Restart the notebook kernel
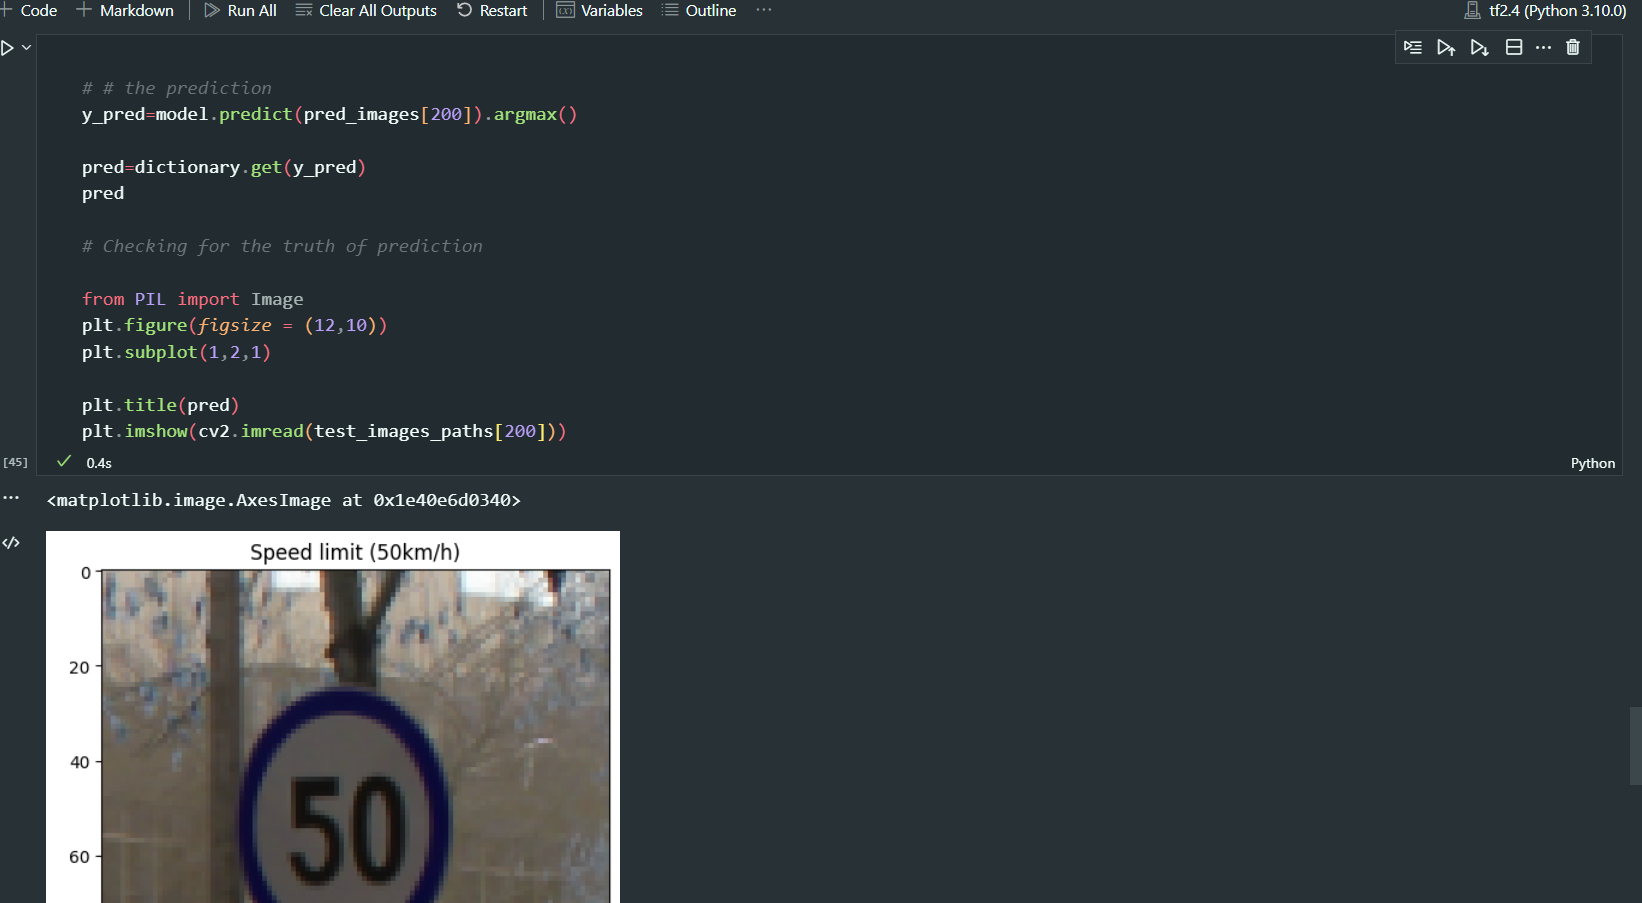The height and width of the screenshot is (903, 1642). pyautogui.click(x=492, y=11)
